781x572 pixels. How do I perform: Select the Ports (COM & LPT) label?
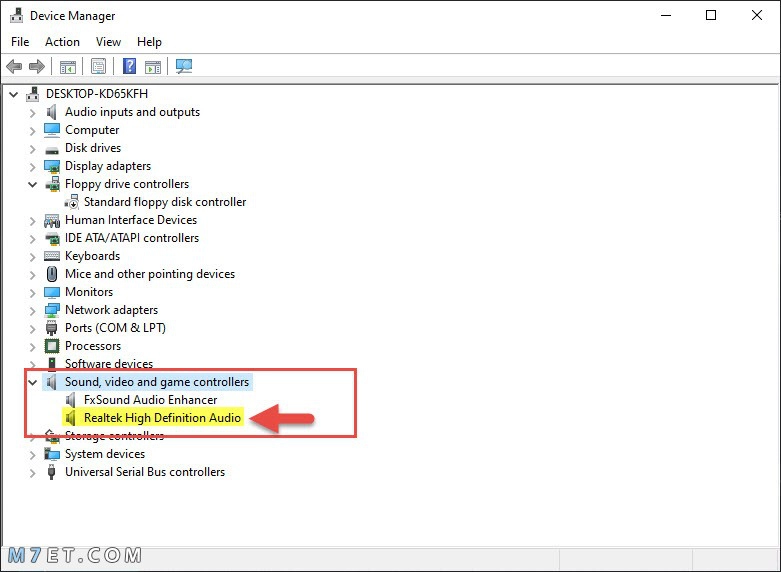pos(115,328)
